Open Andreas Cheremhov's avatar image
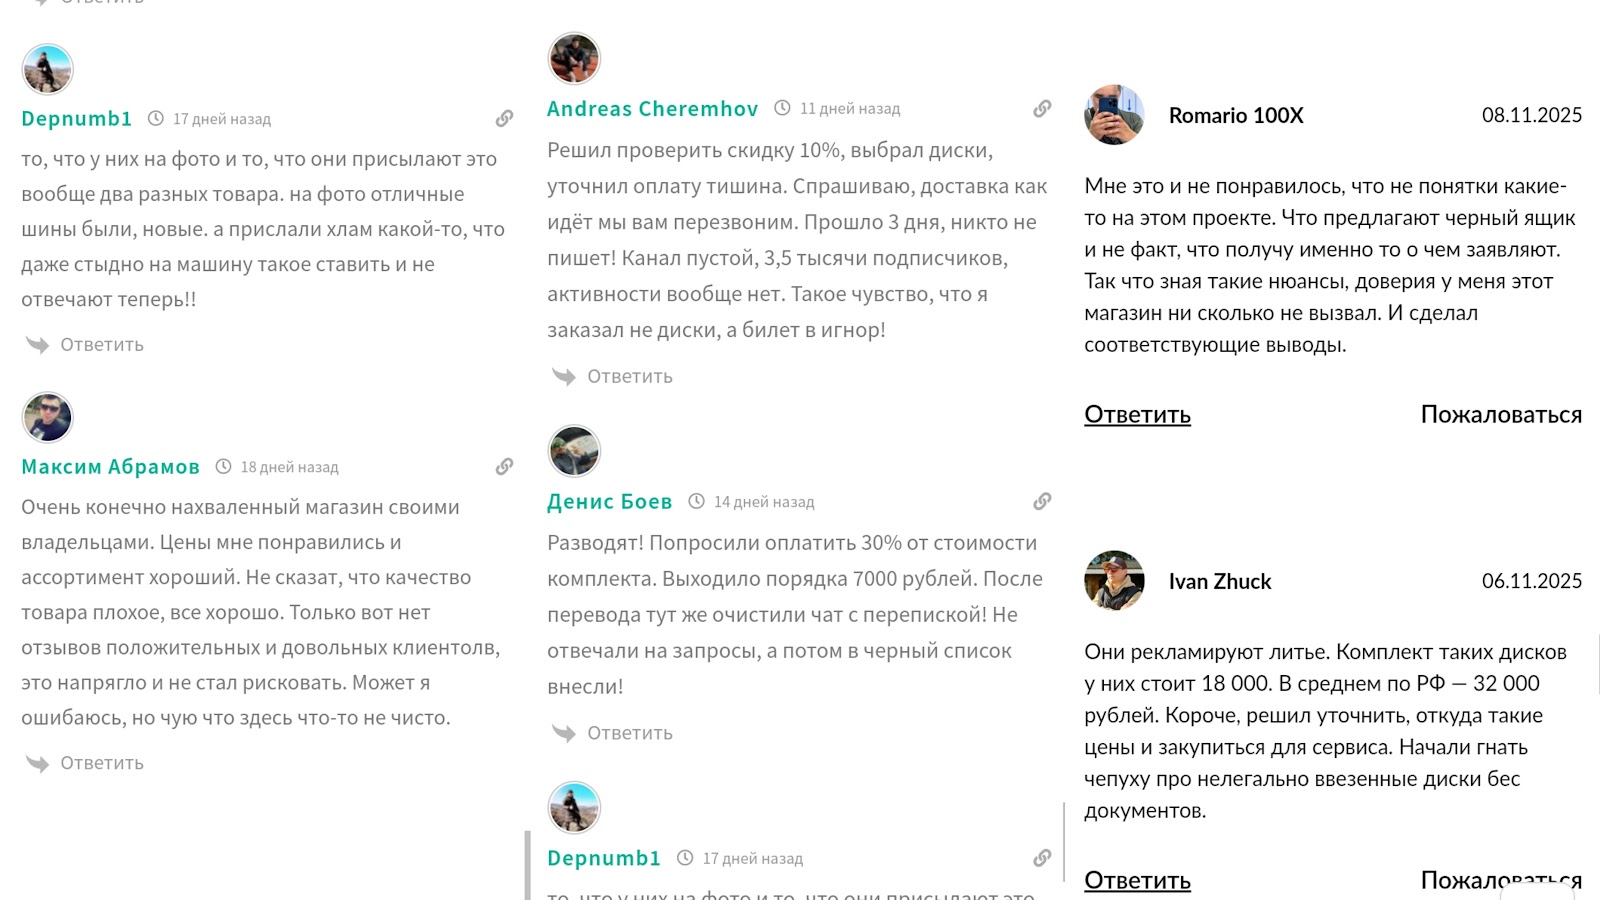This screenshot has width=1600, height=900. (574, 59)
